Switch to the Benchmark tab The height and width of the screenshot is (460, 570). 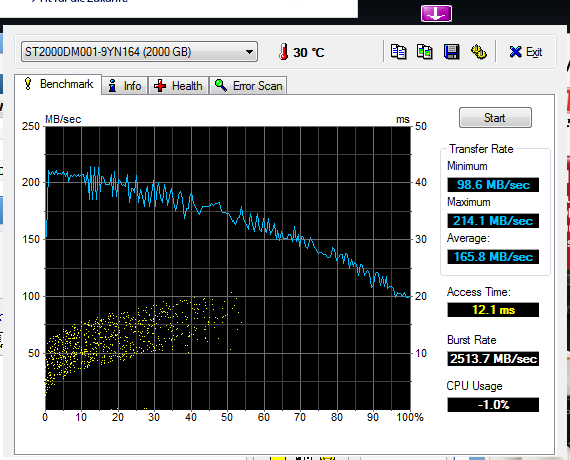(x=58, y=84)
